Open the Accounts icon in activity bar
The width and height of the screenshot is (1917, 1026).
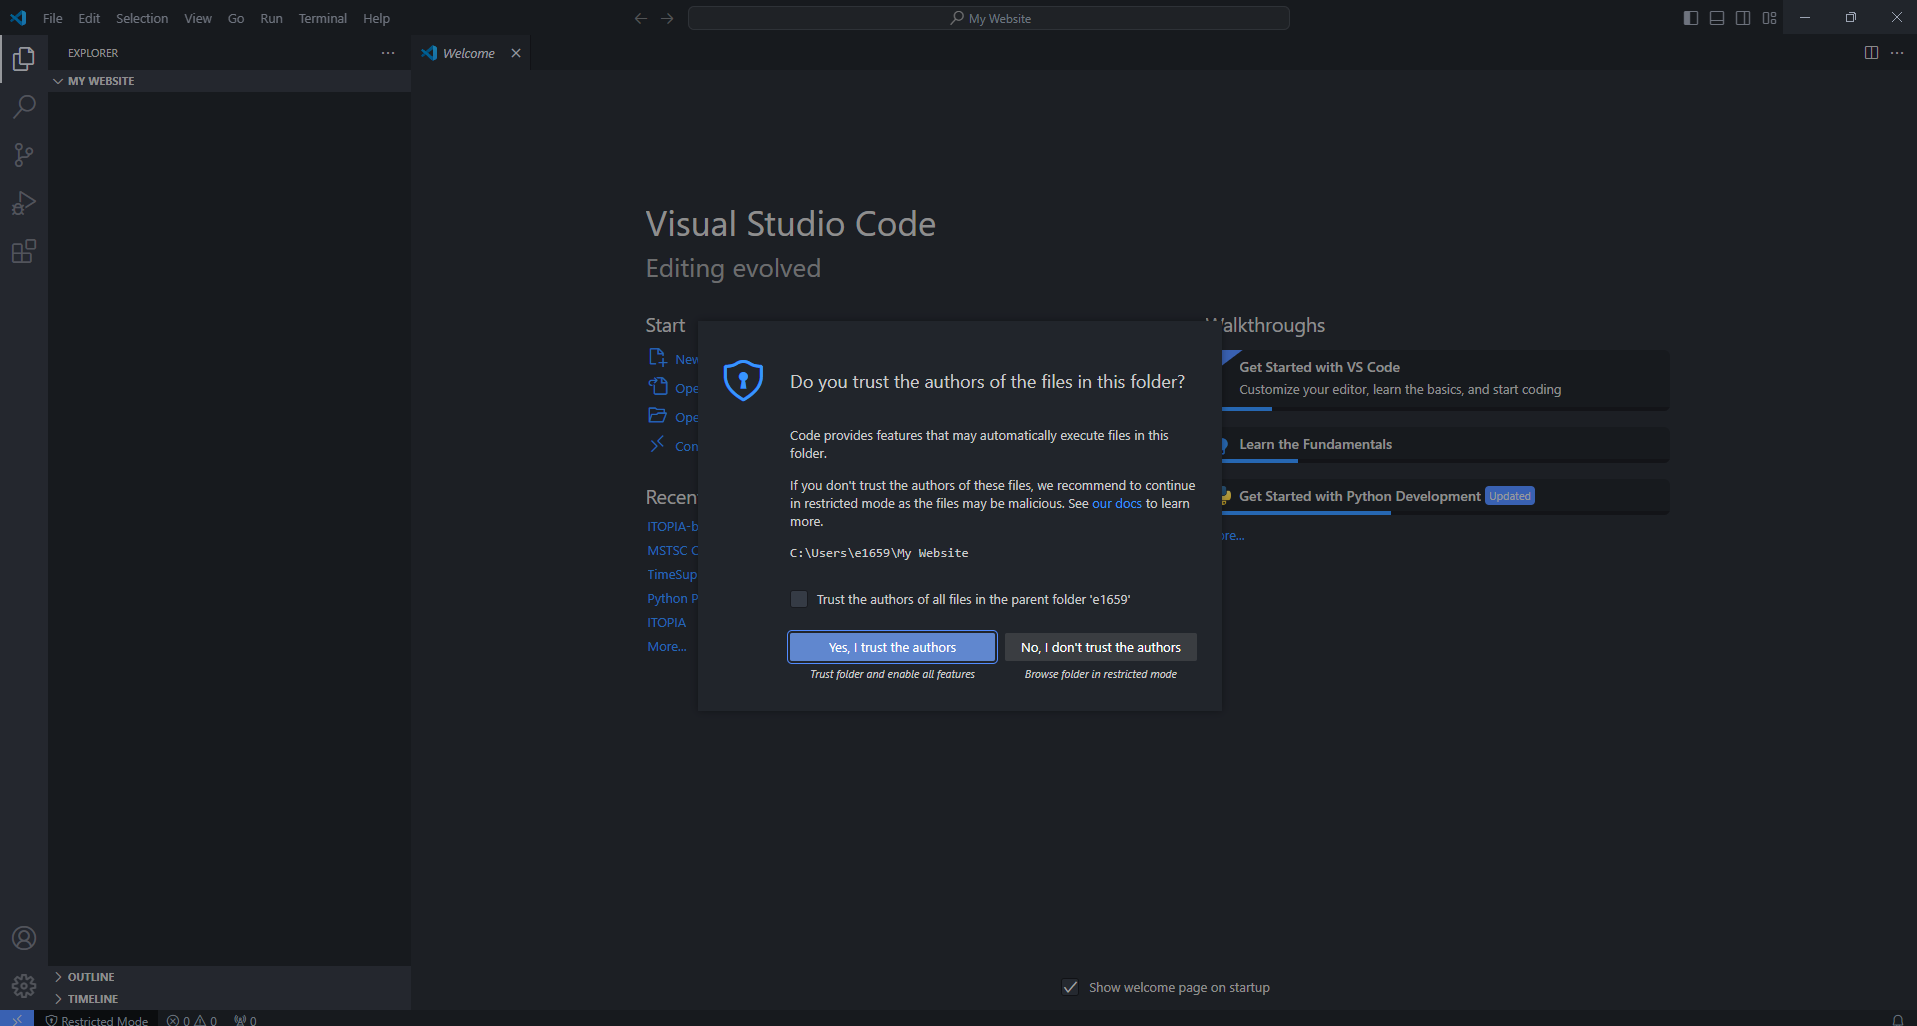(24, 938)
